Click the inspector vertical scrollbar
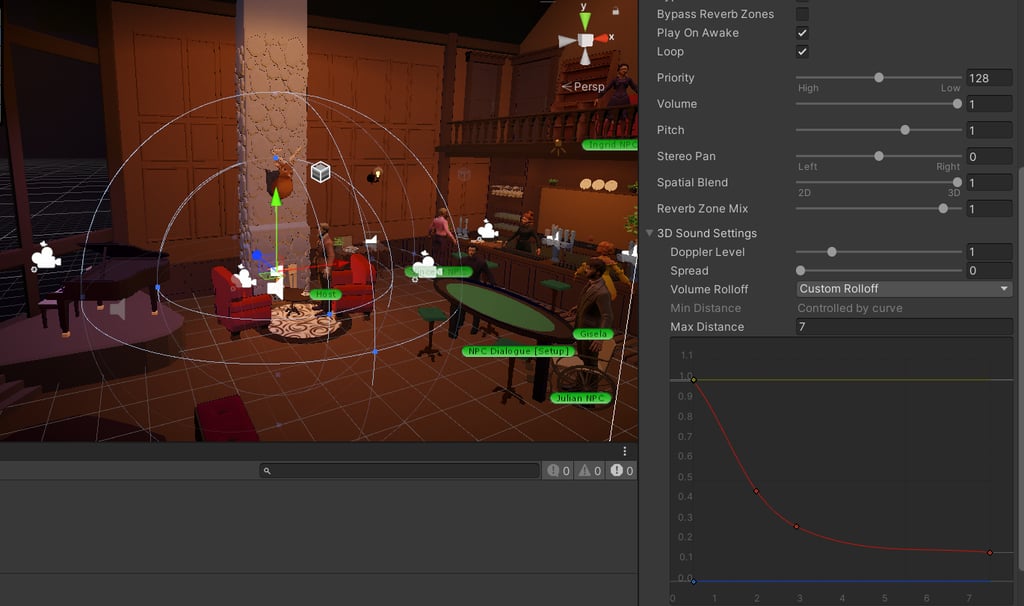The width and height of the screenshot is (1024, 606). pos(1020,369)
